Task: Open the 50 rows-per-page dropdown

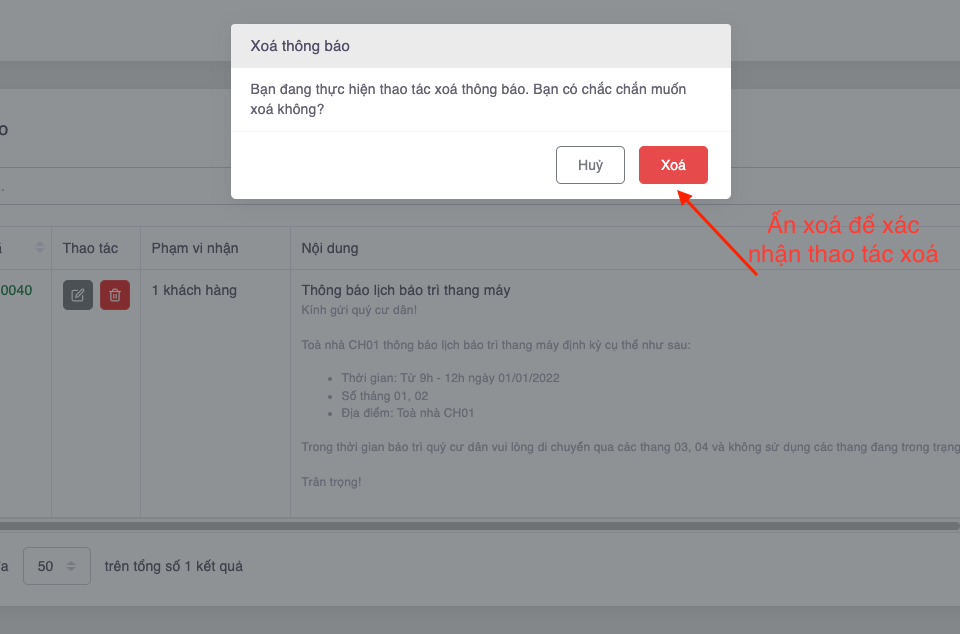Action: 57,566
